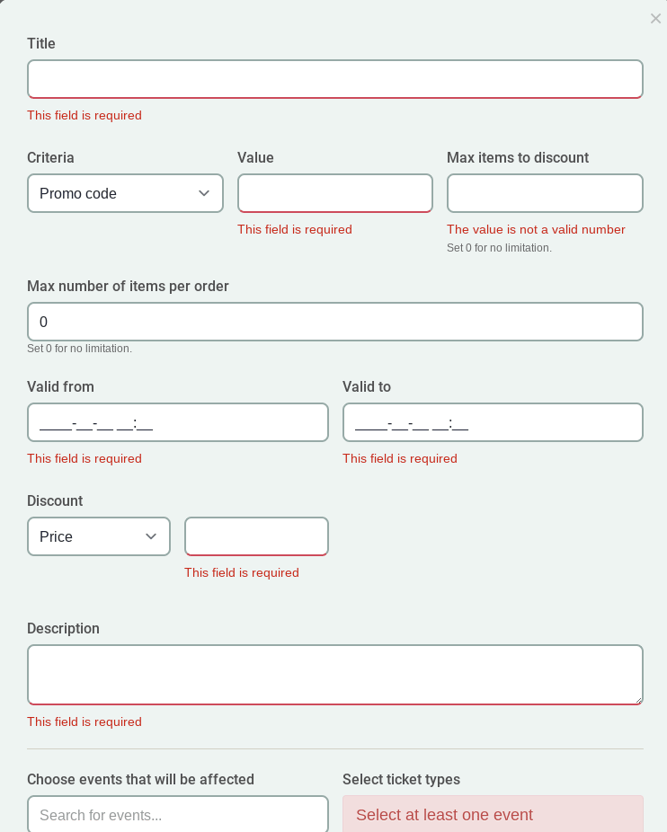Click the Search for events field
Screen dimensions: 667x832
[177, 814]
